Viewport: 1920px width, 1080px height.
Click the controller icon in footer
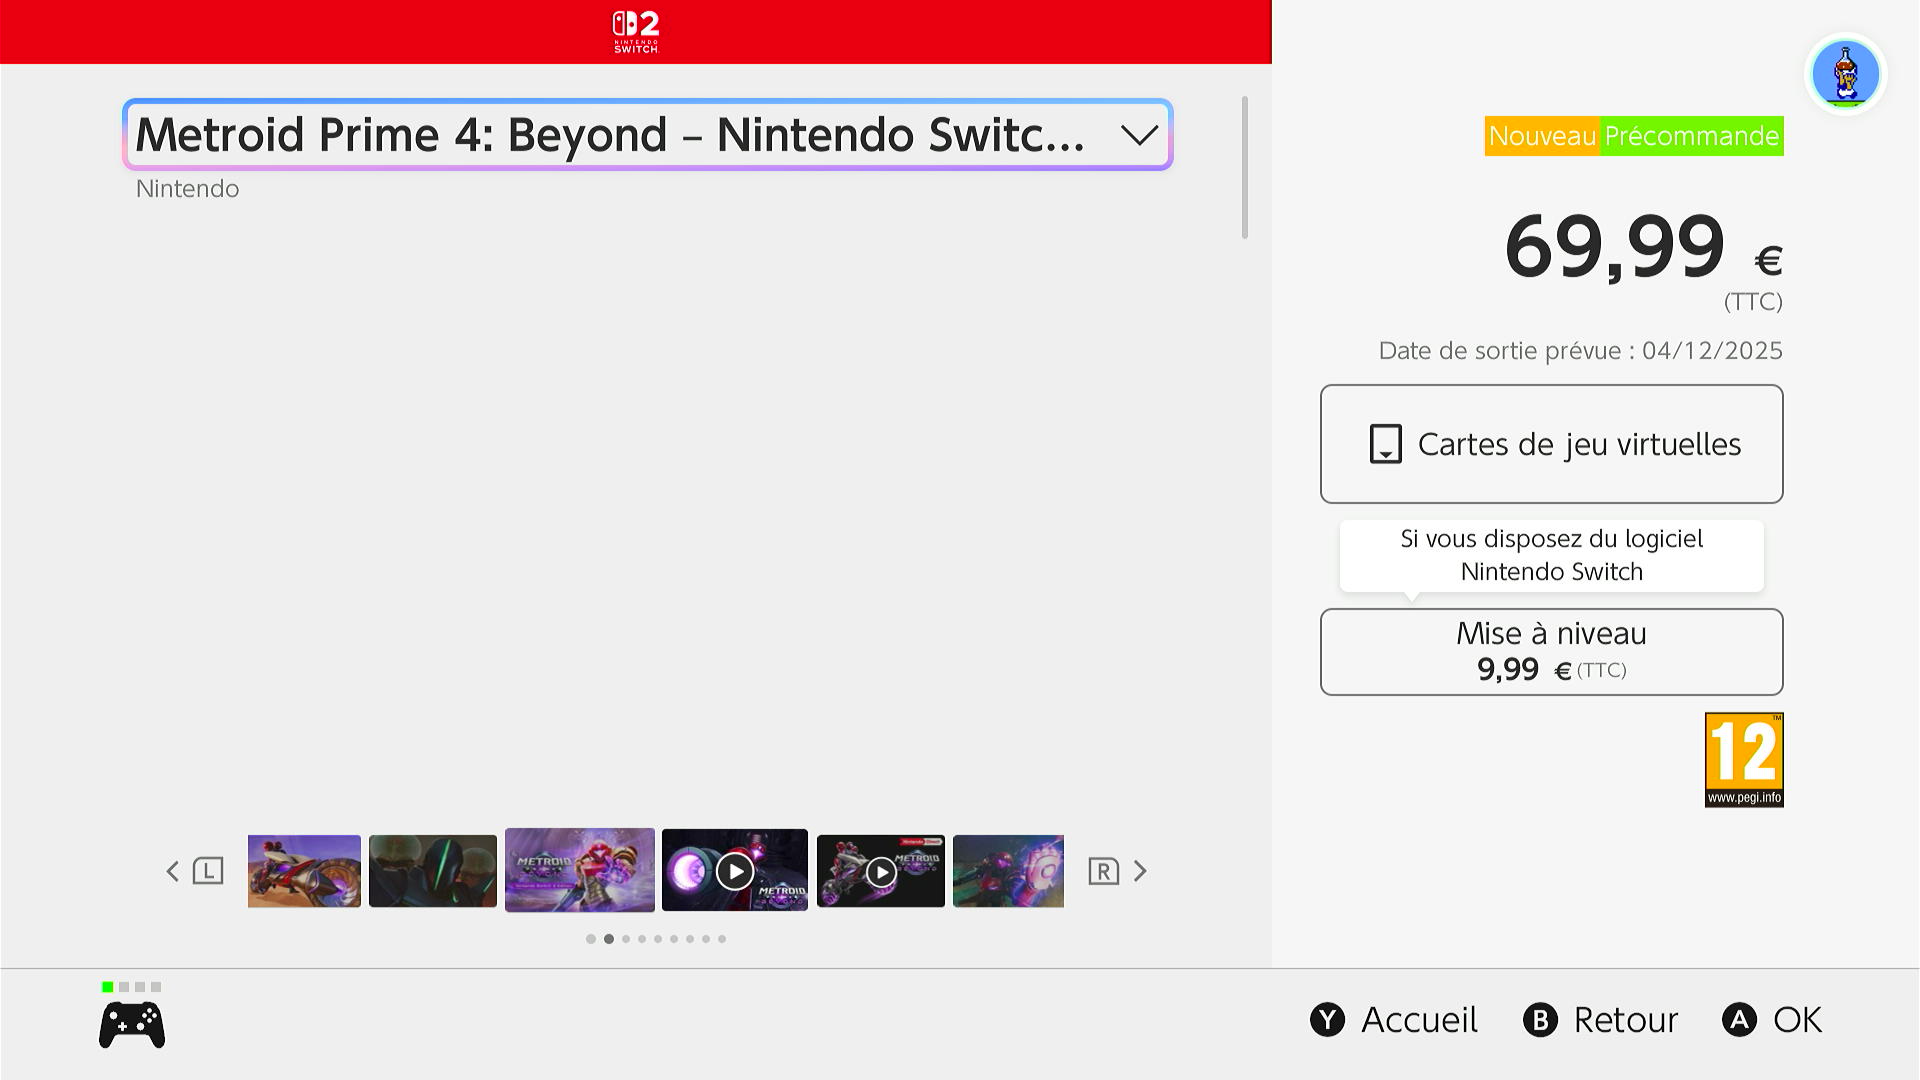coord(132,1025)
